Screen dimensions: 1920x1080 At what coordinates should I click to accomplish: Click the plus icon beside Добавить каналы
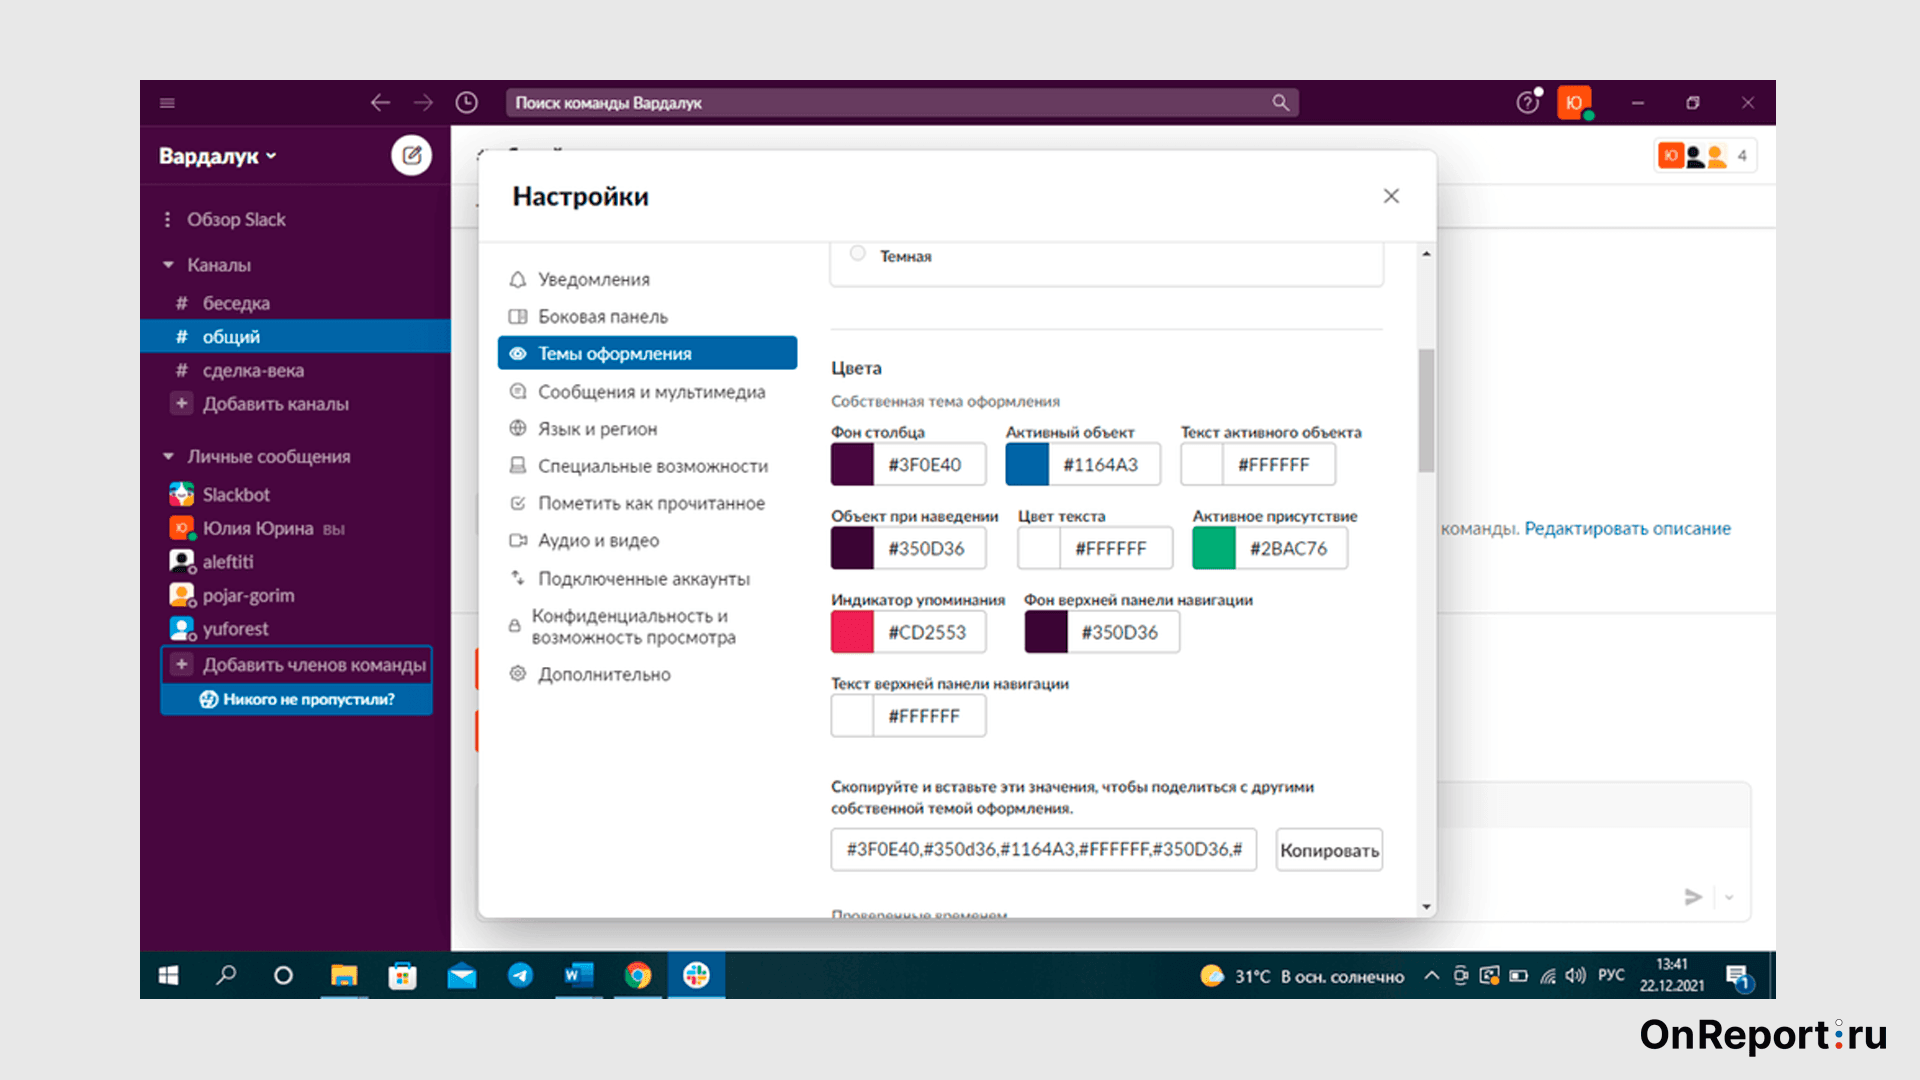[181, 404]
